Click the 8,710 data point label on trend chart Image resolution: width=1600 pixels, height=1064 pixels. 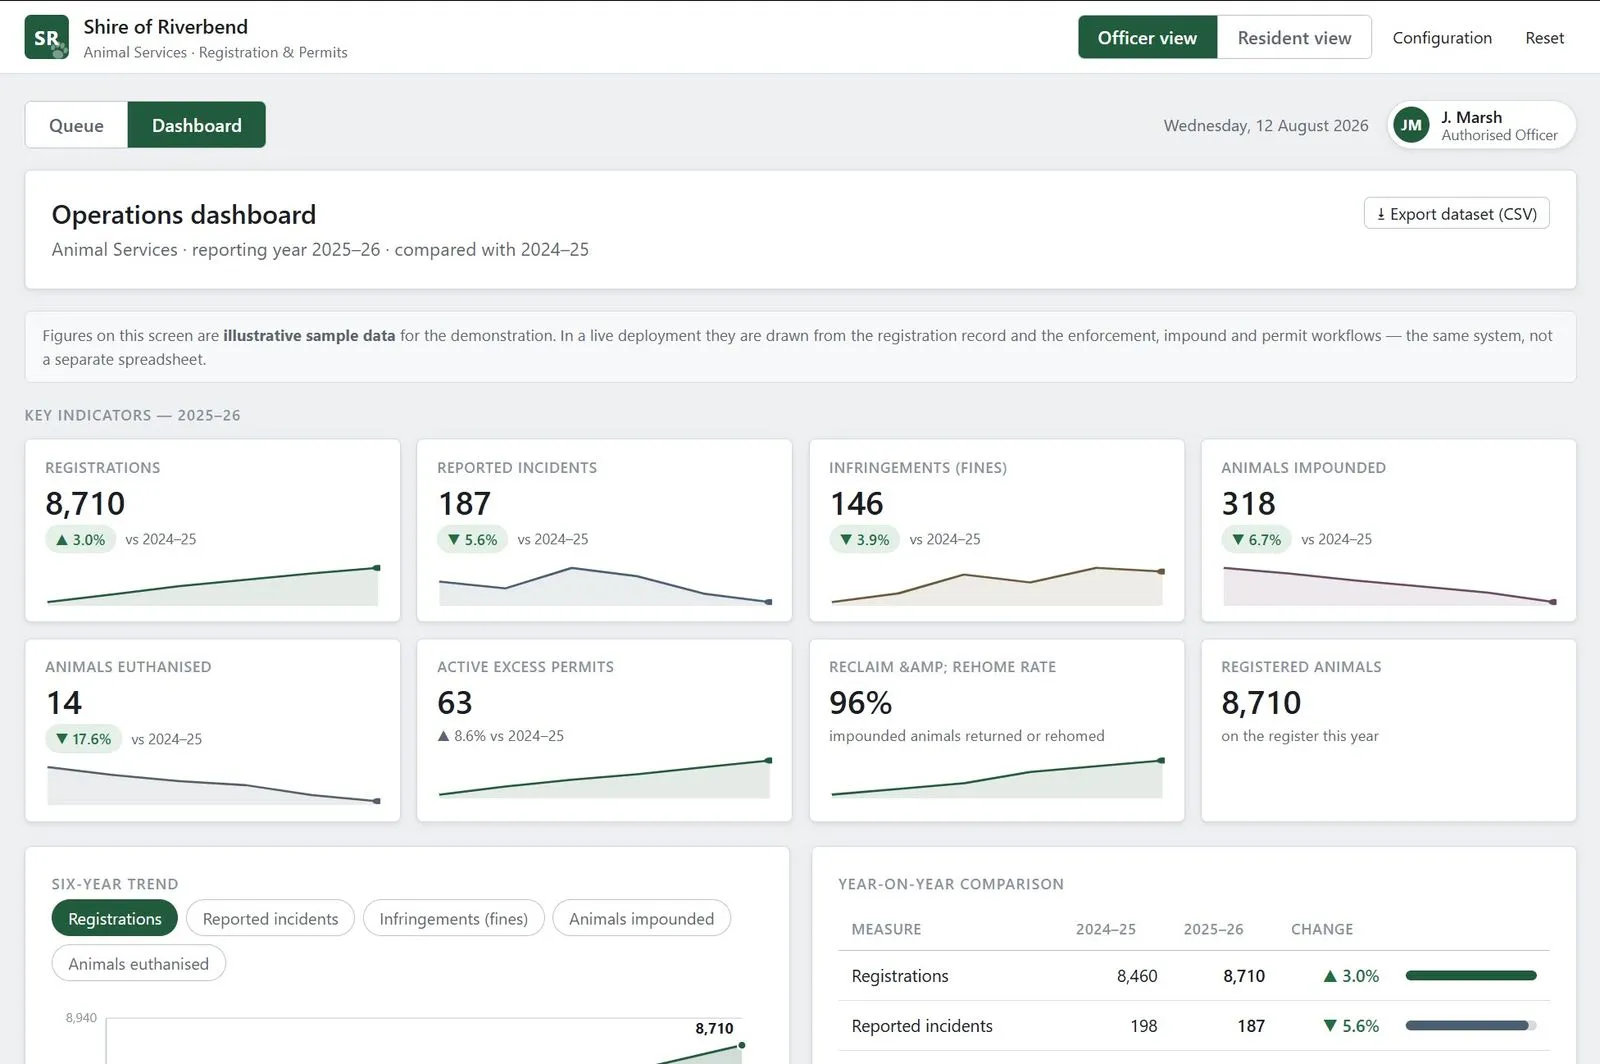coord(714,1028)
